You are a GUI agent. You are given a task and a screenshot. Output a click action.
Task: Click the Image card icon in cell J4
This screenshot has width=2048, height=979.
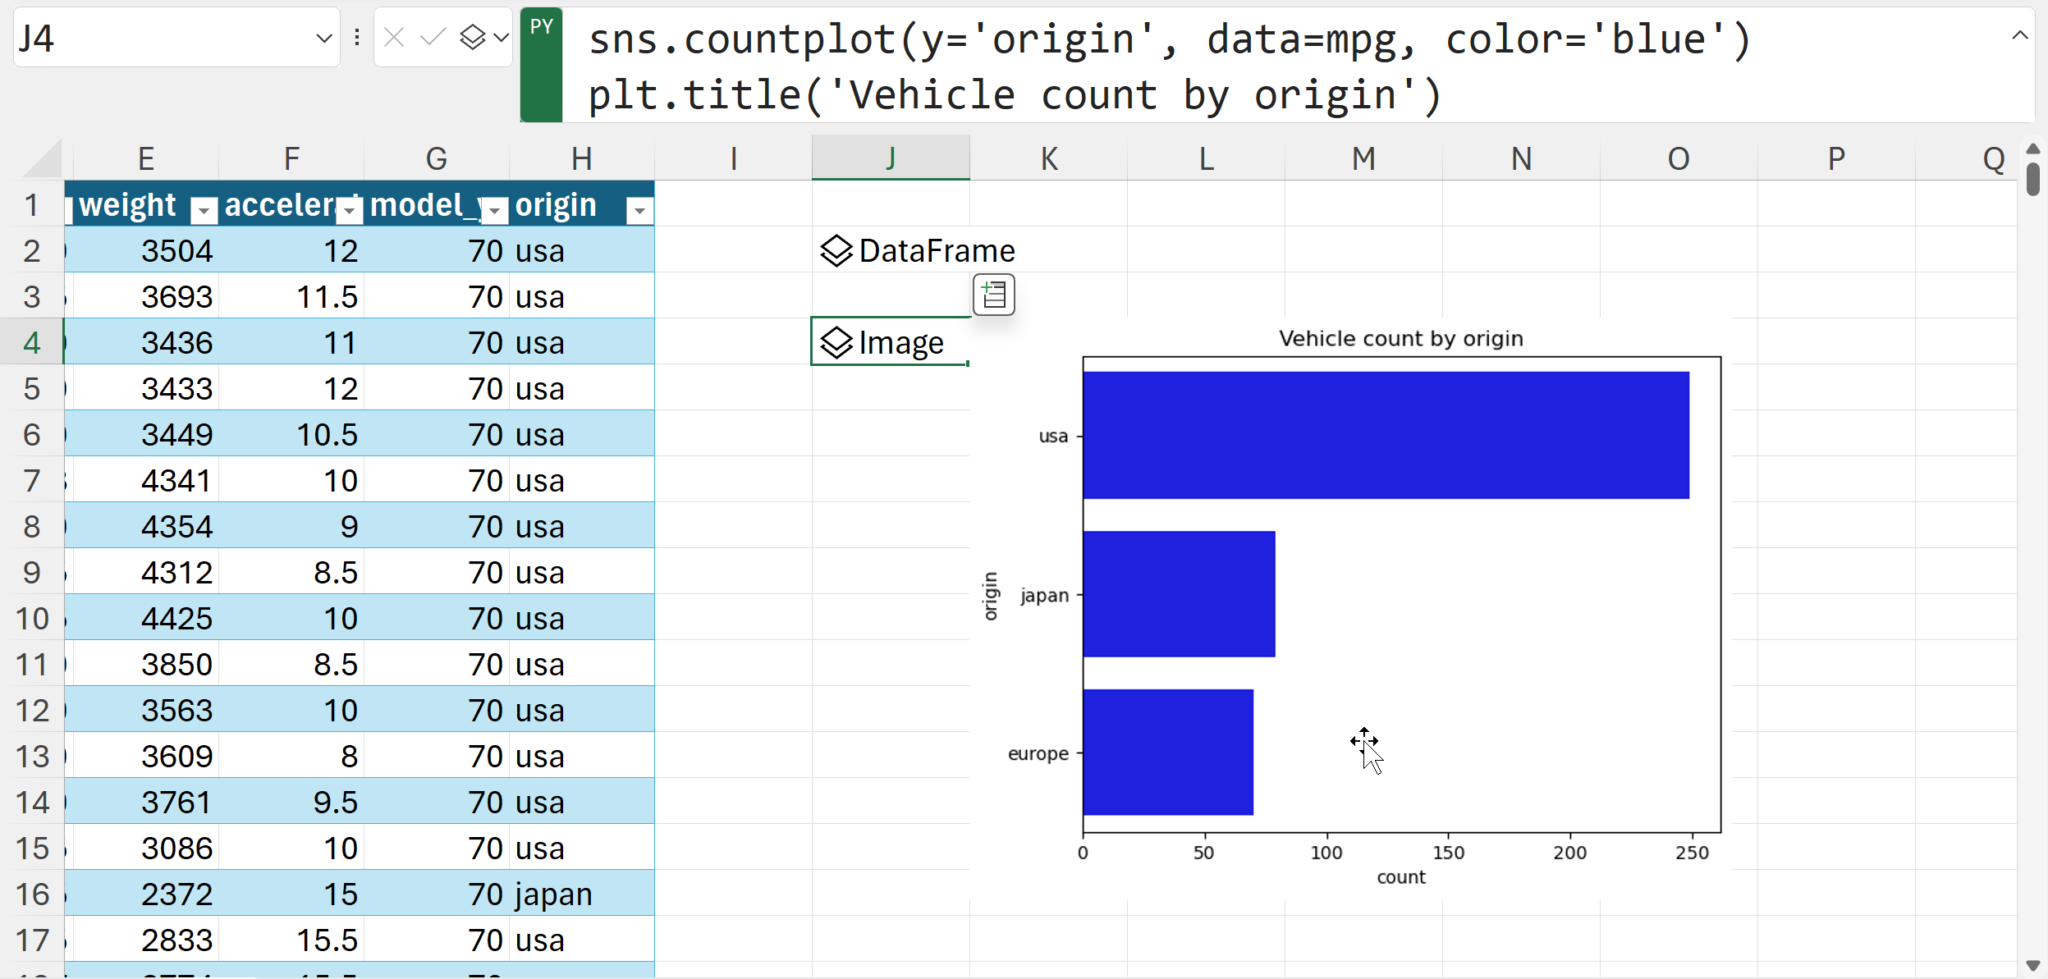836,342
